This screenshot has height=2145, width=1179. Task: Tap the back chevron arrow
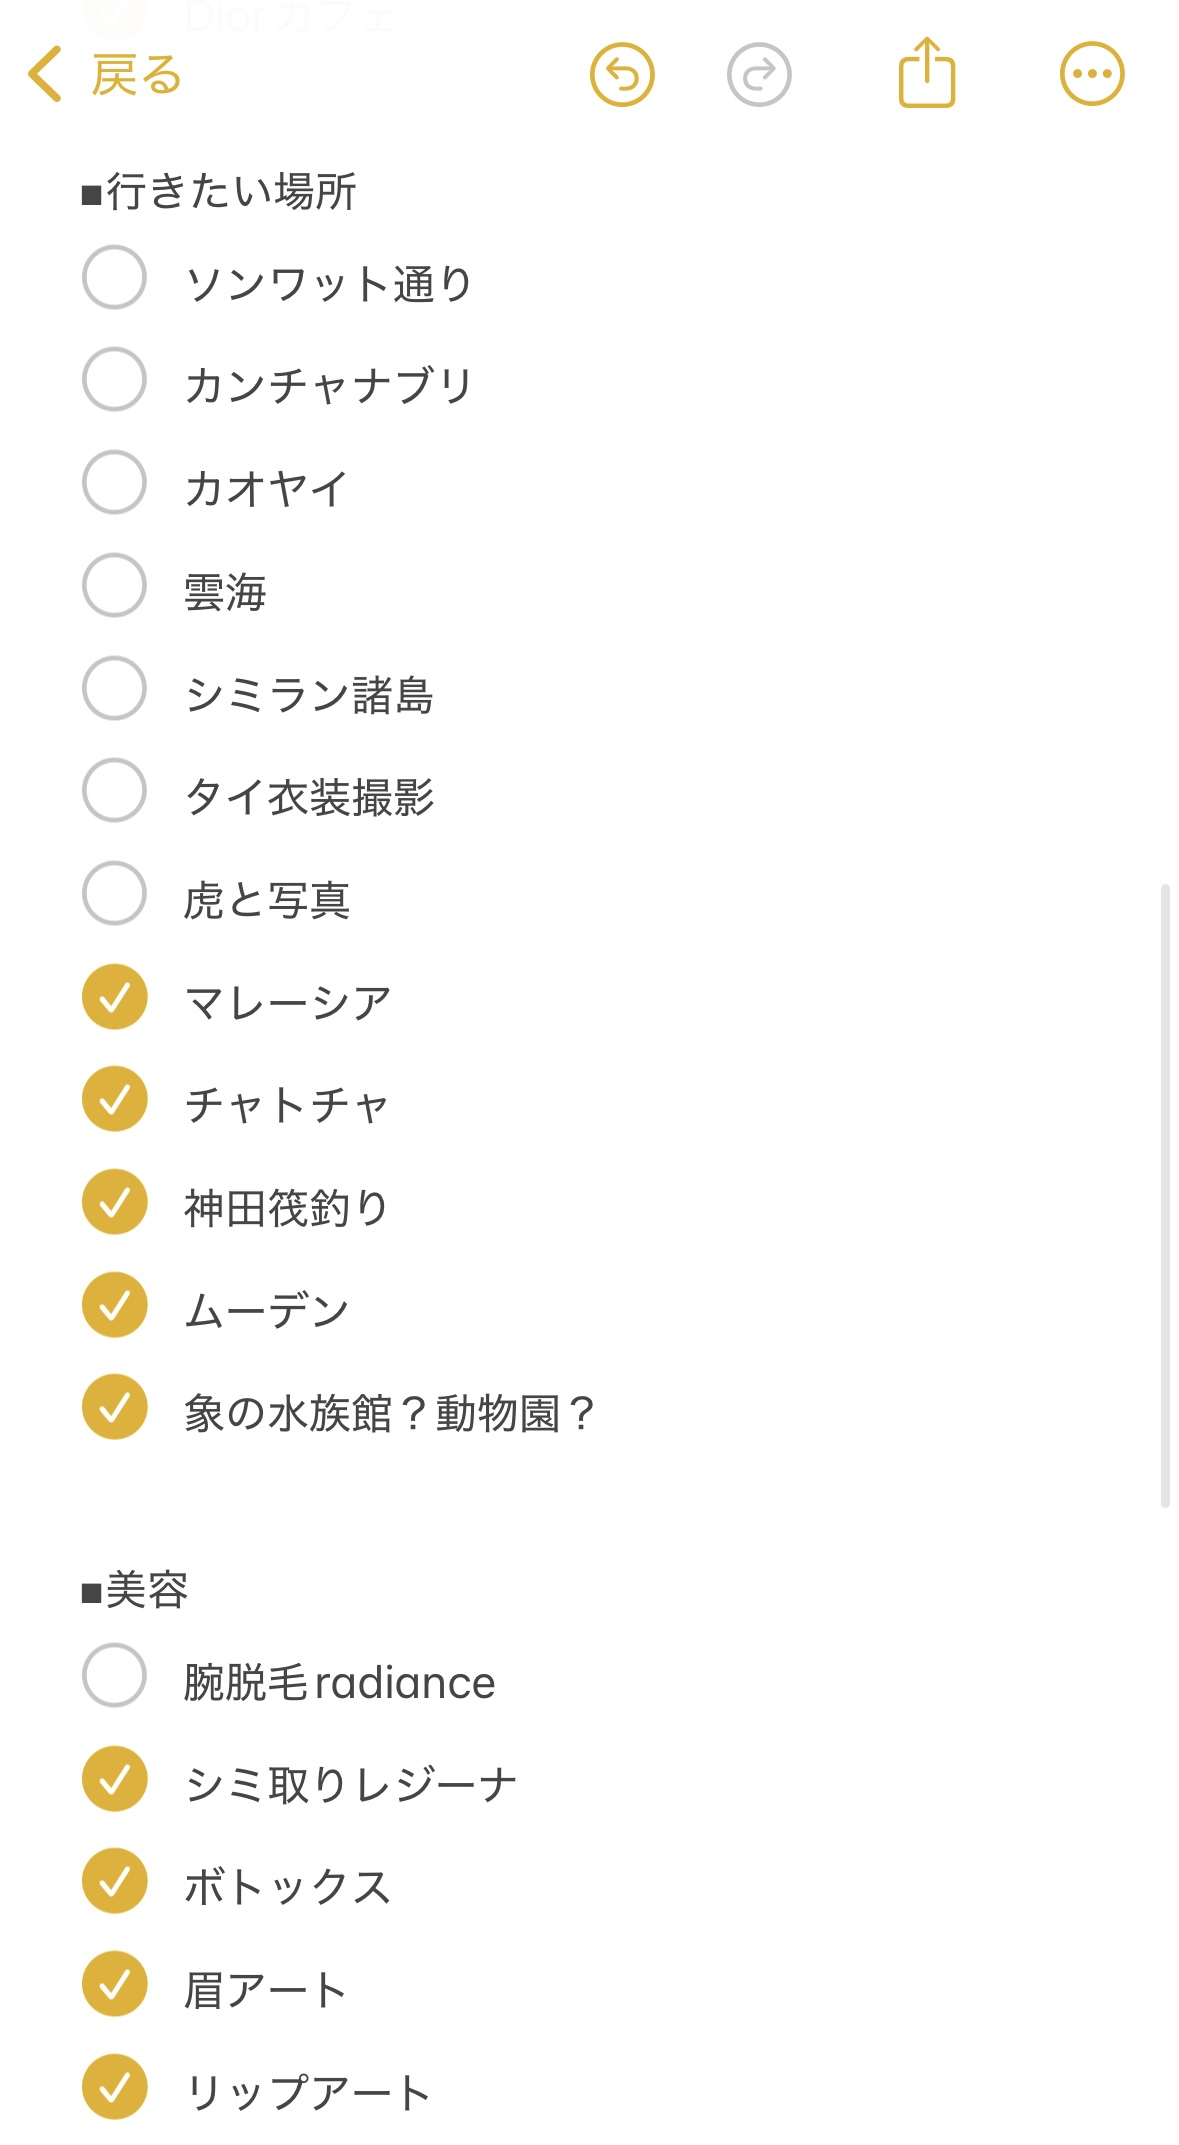point(45,74)
